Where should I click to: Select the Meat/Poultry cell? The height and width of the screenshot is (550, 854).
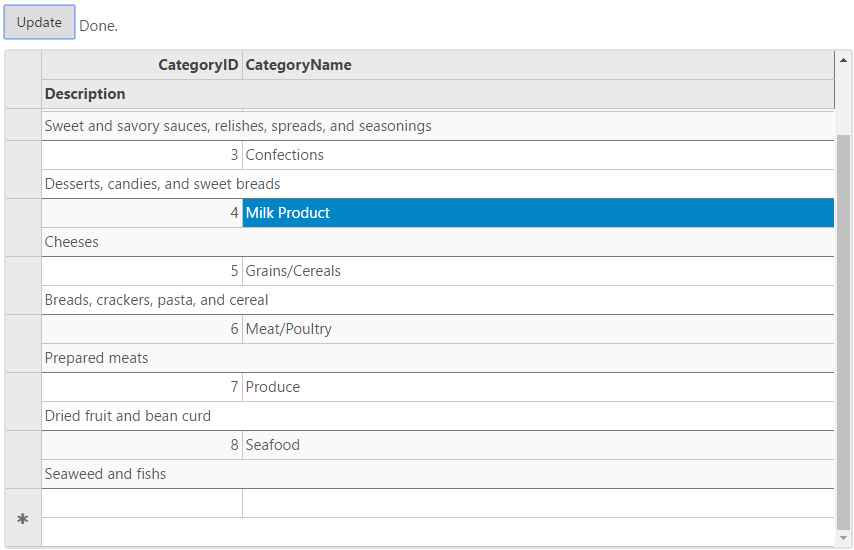[537, 329]
